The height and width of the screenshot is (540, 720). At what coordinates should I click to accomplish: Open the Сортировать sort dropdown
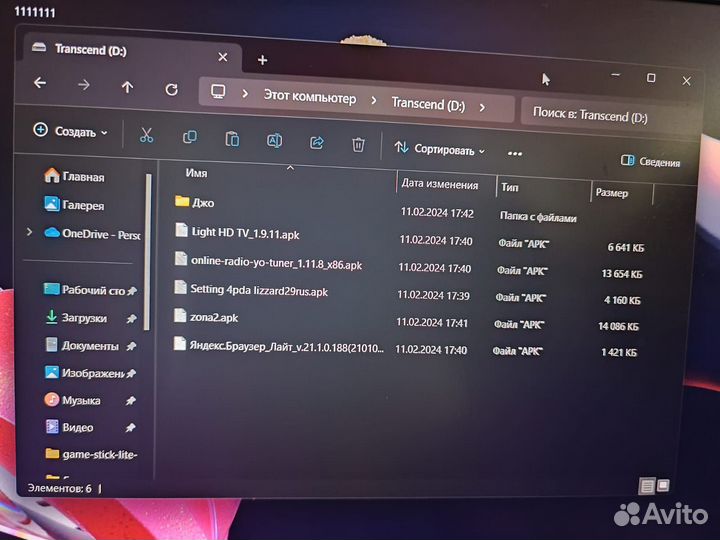(439, 149)
